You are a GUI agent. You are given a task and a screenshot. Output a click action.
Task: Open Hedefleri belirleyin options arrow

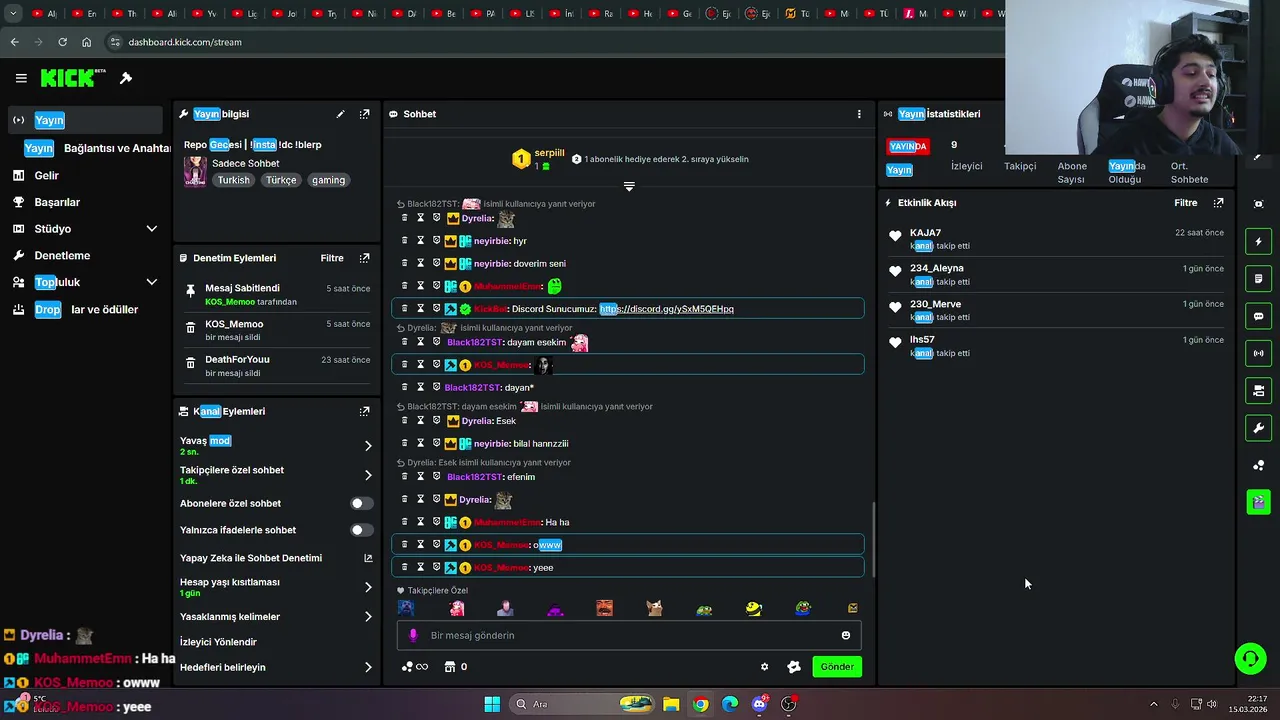[368, 667]
